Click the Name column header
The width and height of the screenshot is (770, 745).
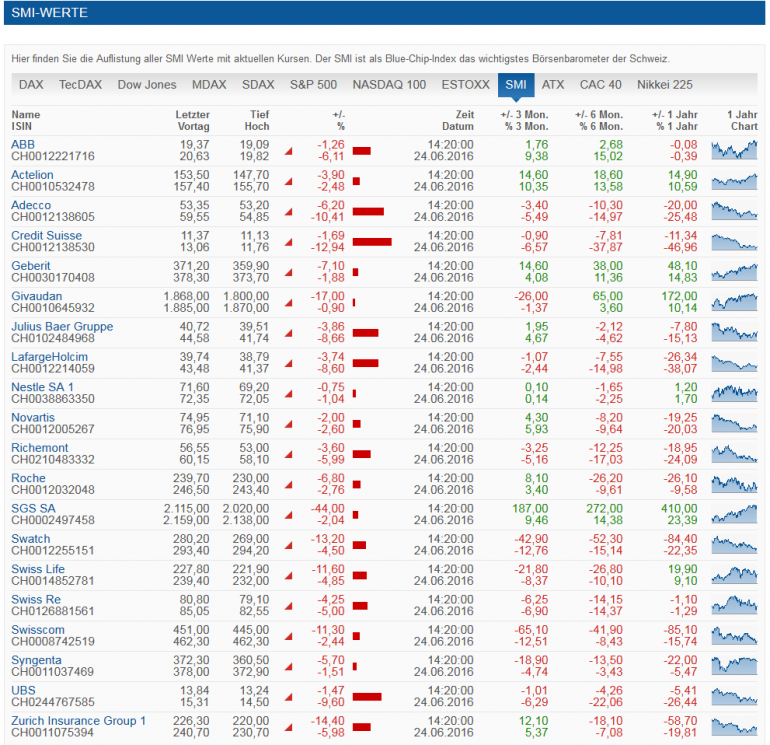click(26, 114)
